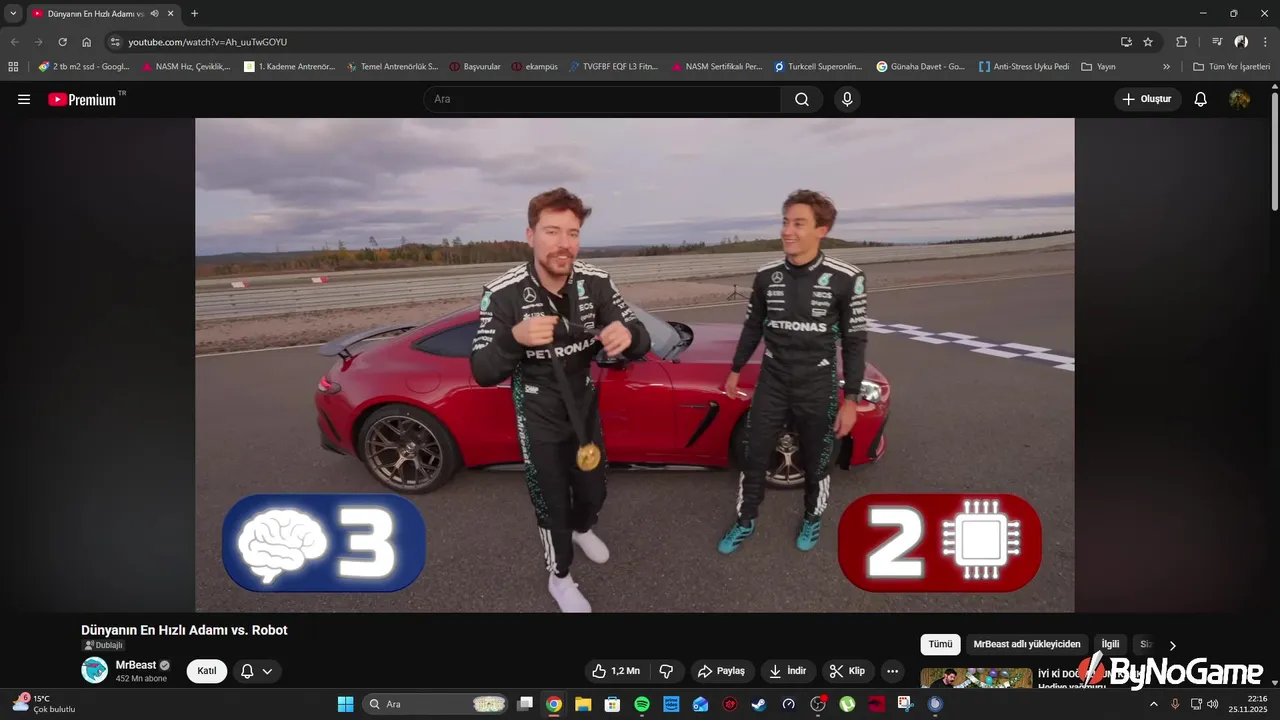This screenshot has width=1280, height=720.
Task: Click install app icon in address bar
Action: coord(1126,42)
